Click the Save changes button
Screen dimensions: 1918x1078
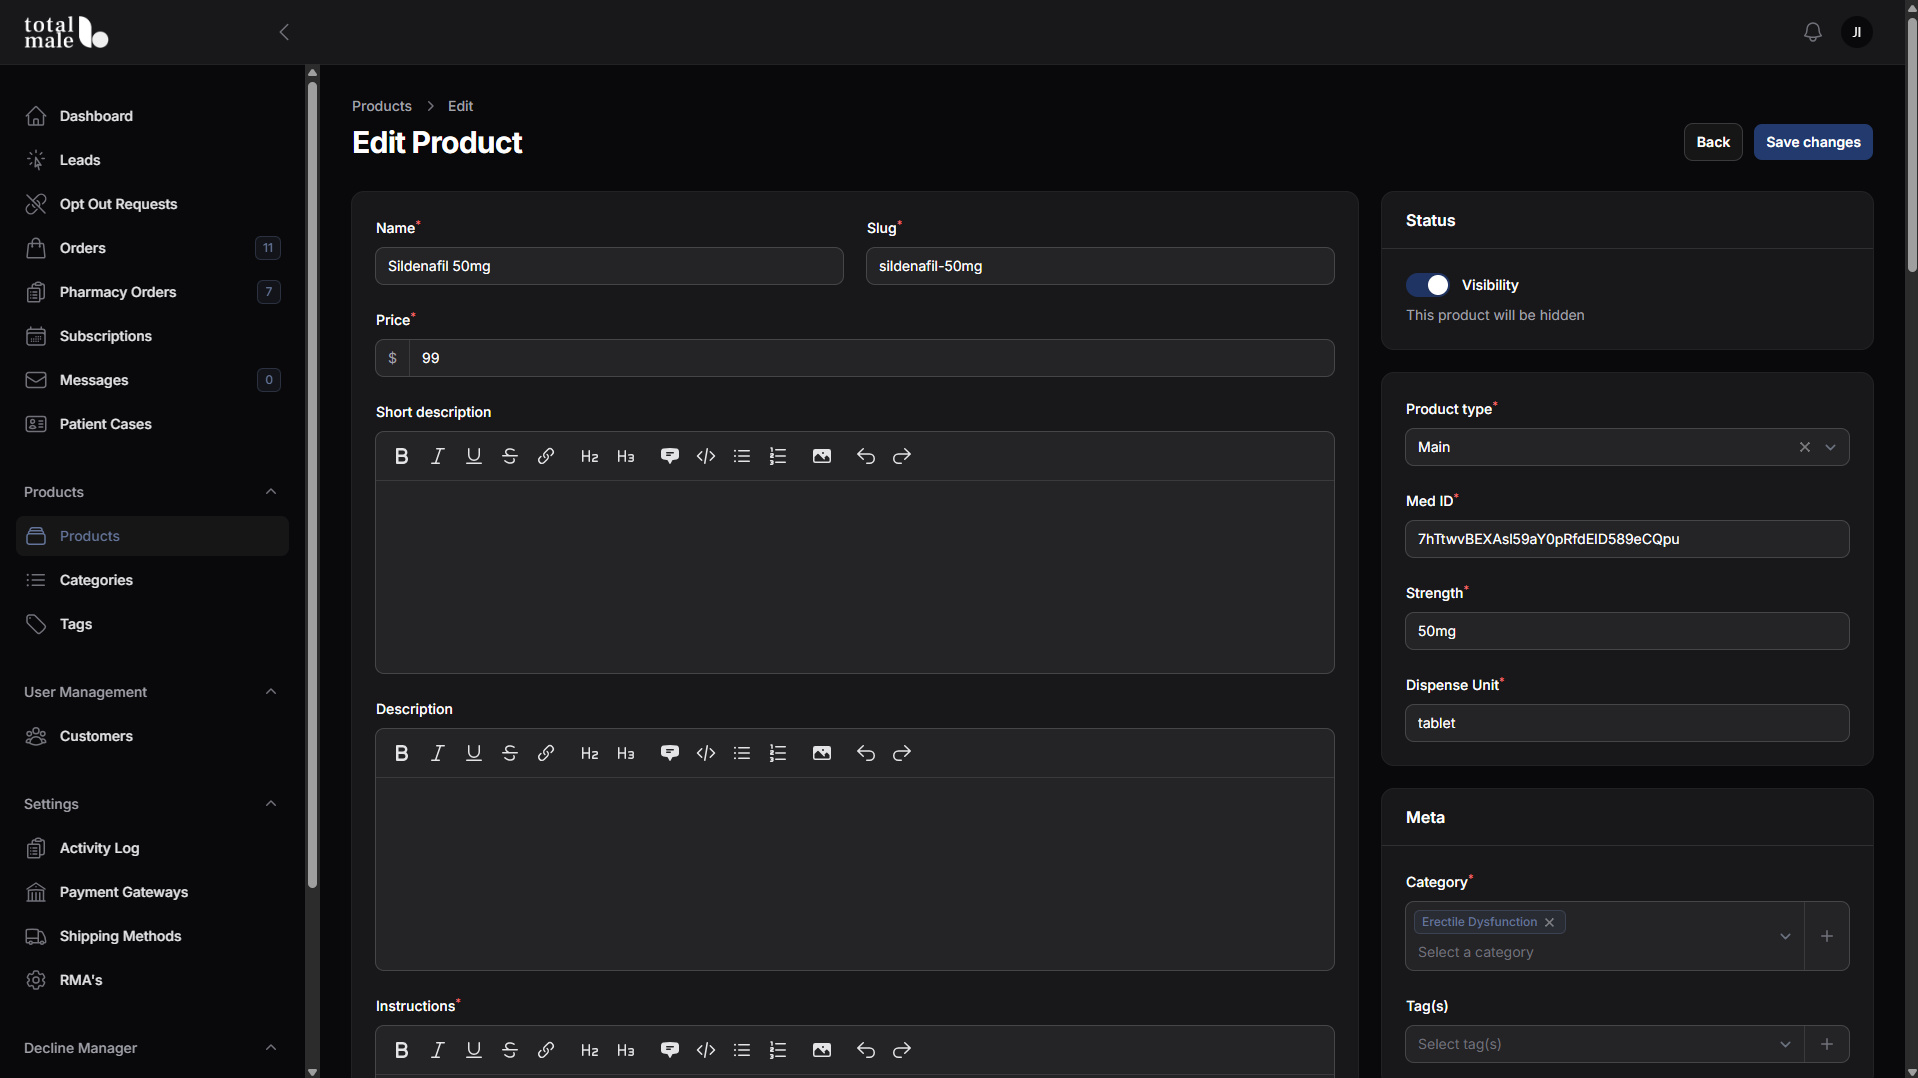pos(1813,142)
